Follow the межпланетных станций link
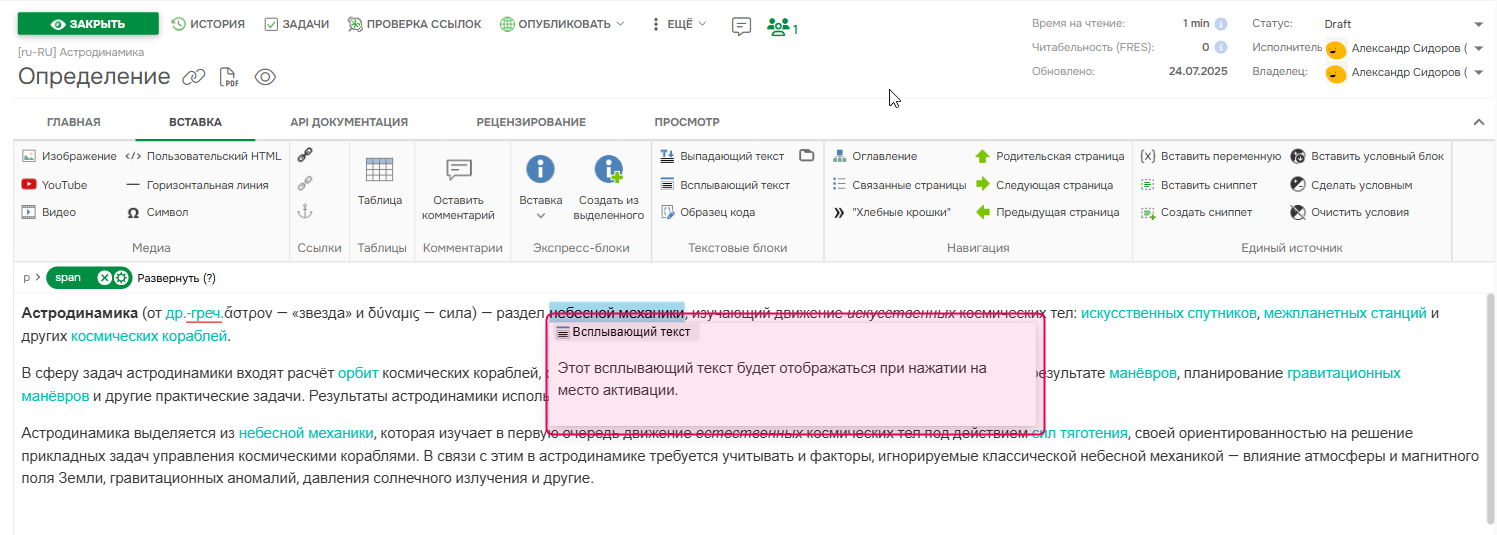The height and width of the screenshot is (535, 1497). point(1345,313)
